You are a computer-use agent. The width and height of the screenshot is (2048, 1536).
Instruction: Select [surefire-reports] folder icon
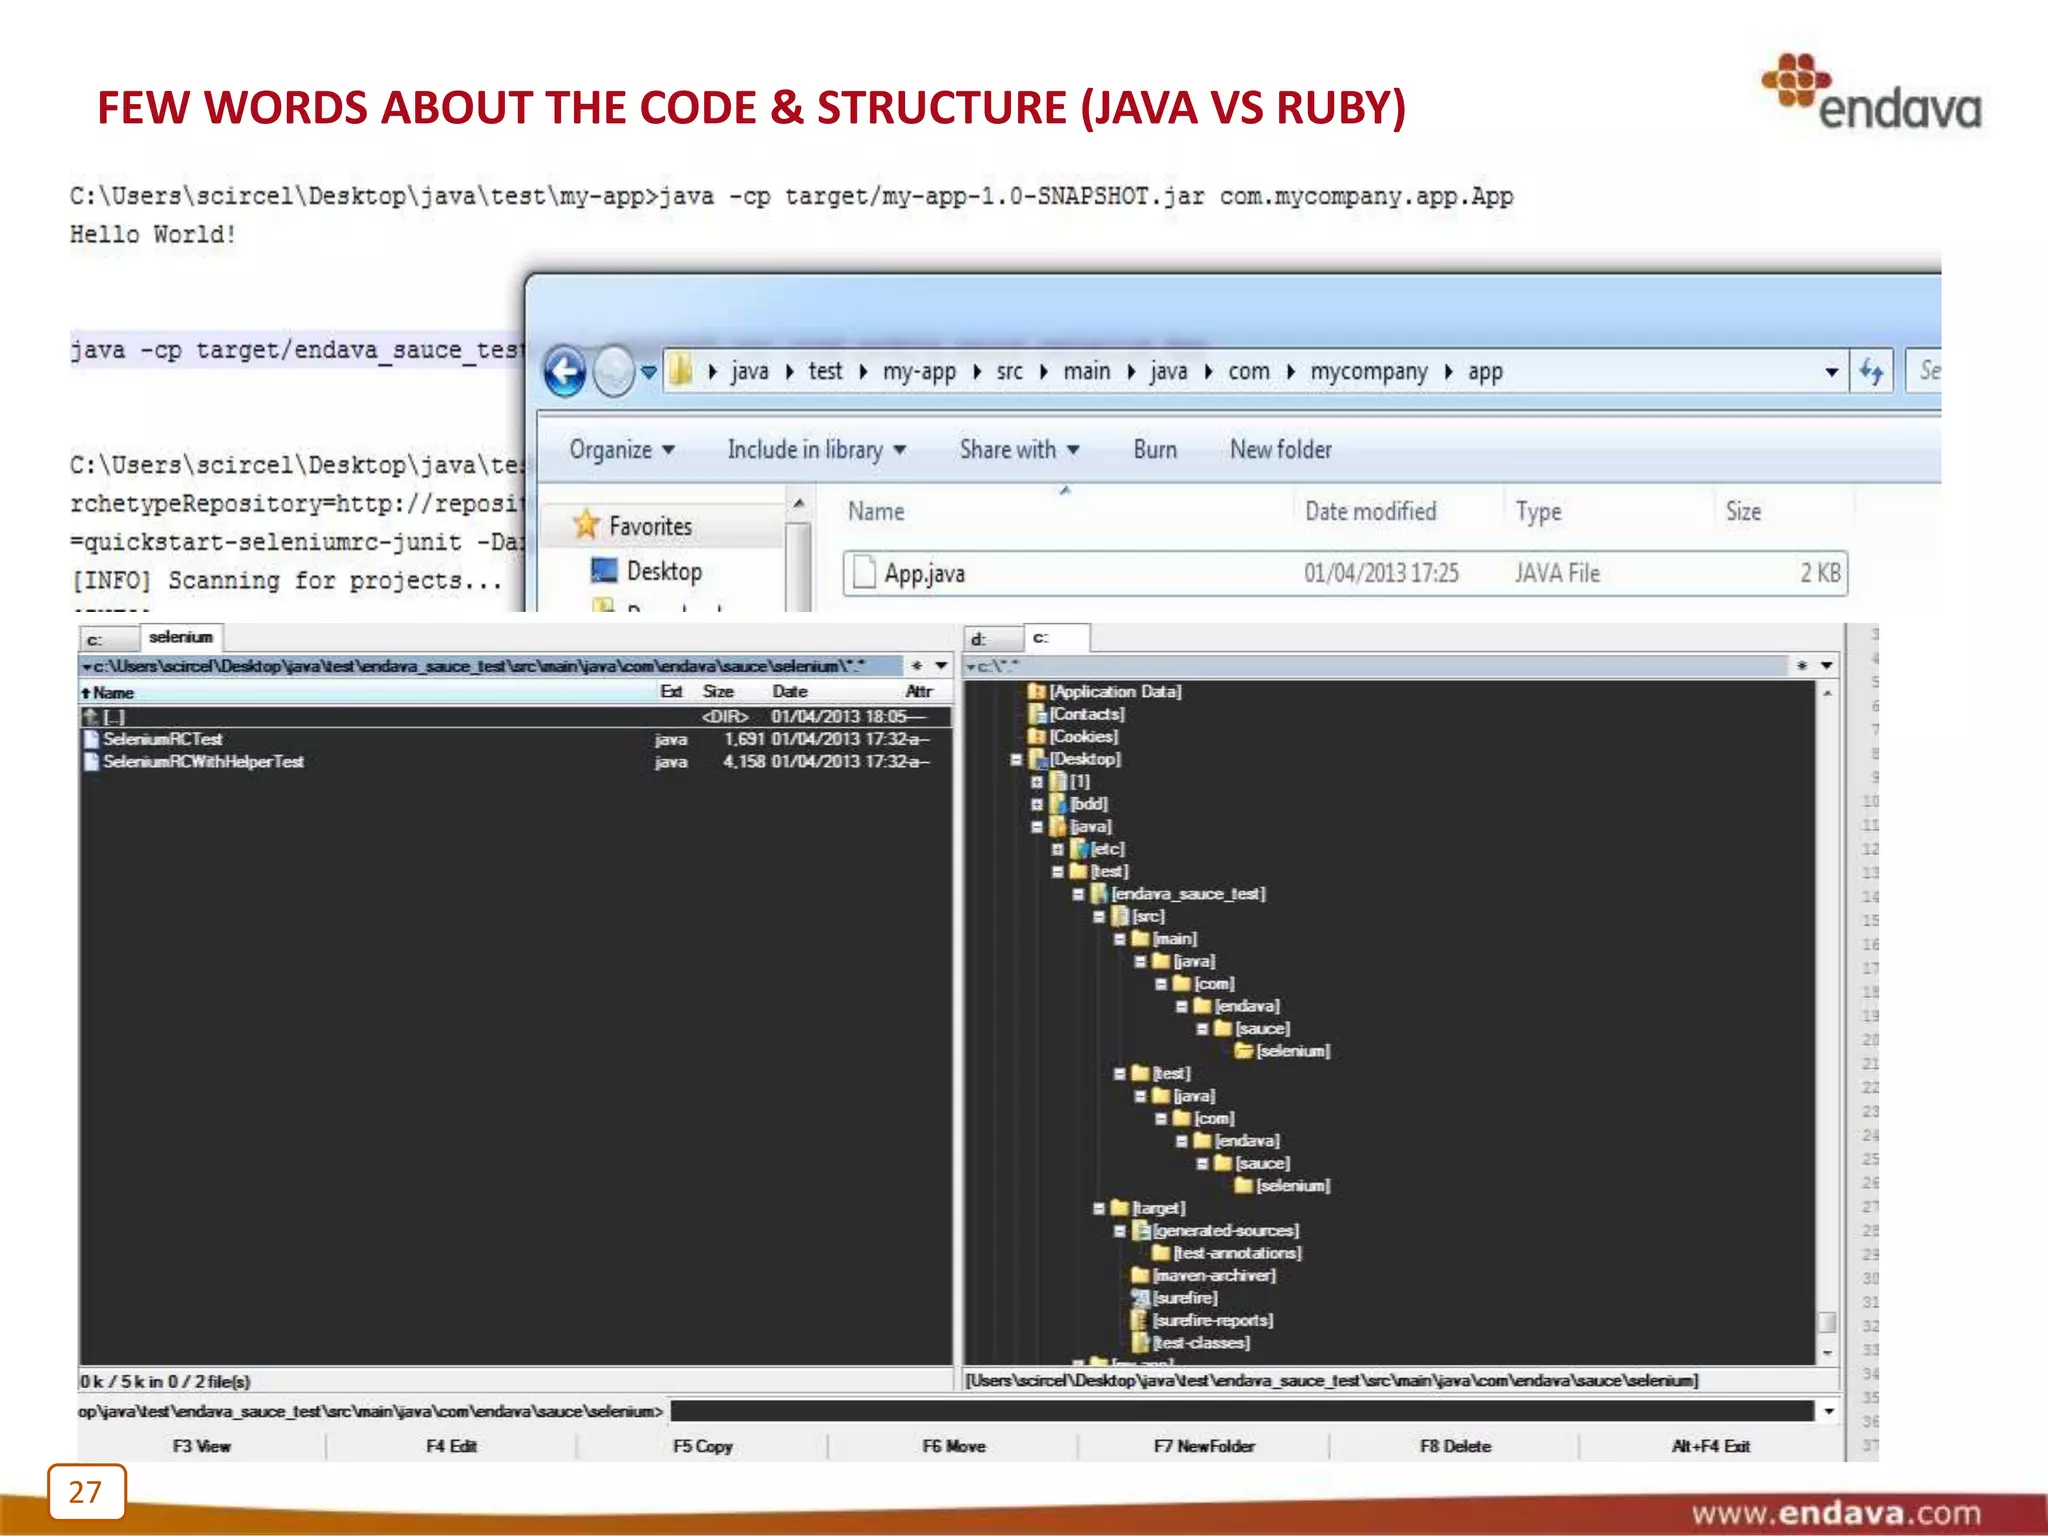(1140, 1321)
